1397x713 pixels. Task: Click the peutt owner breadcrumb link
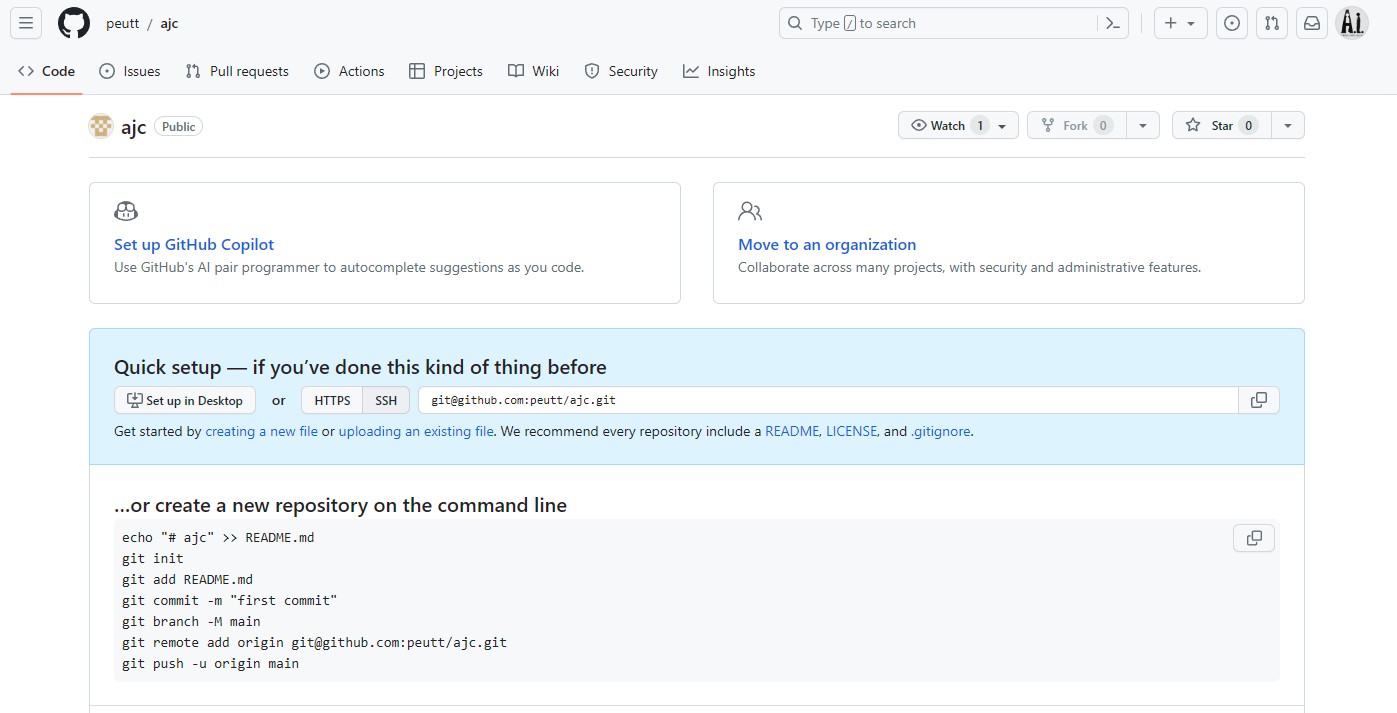pyautogui.click(x=123, y=23)
